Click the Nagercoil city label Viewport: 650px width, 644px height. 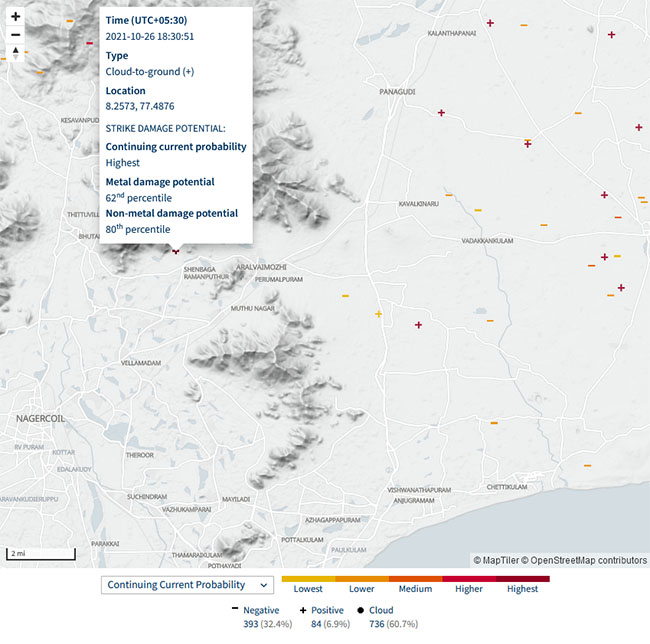pos(41,417)
